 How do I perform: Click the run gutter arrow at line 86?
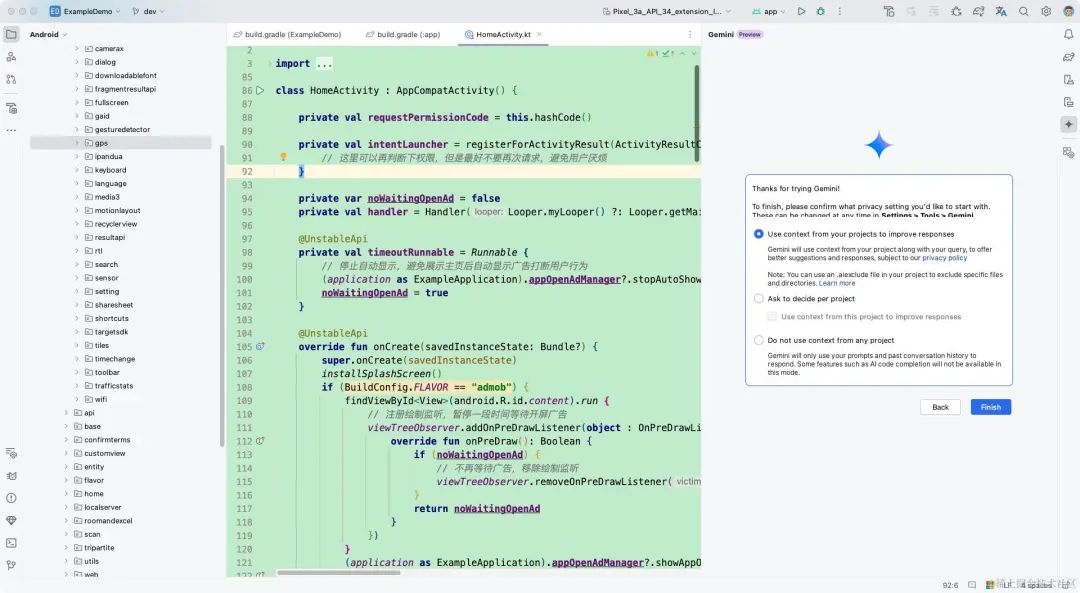click(x=260, y=90)
